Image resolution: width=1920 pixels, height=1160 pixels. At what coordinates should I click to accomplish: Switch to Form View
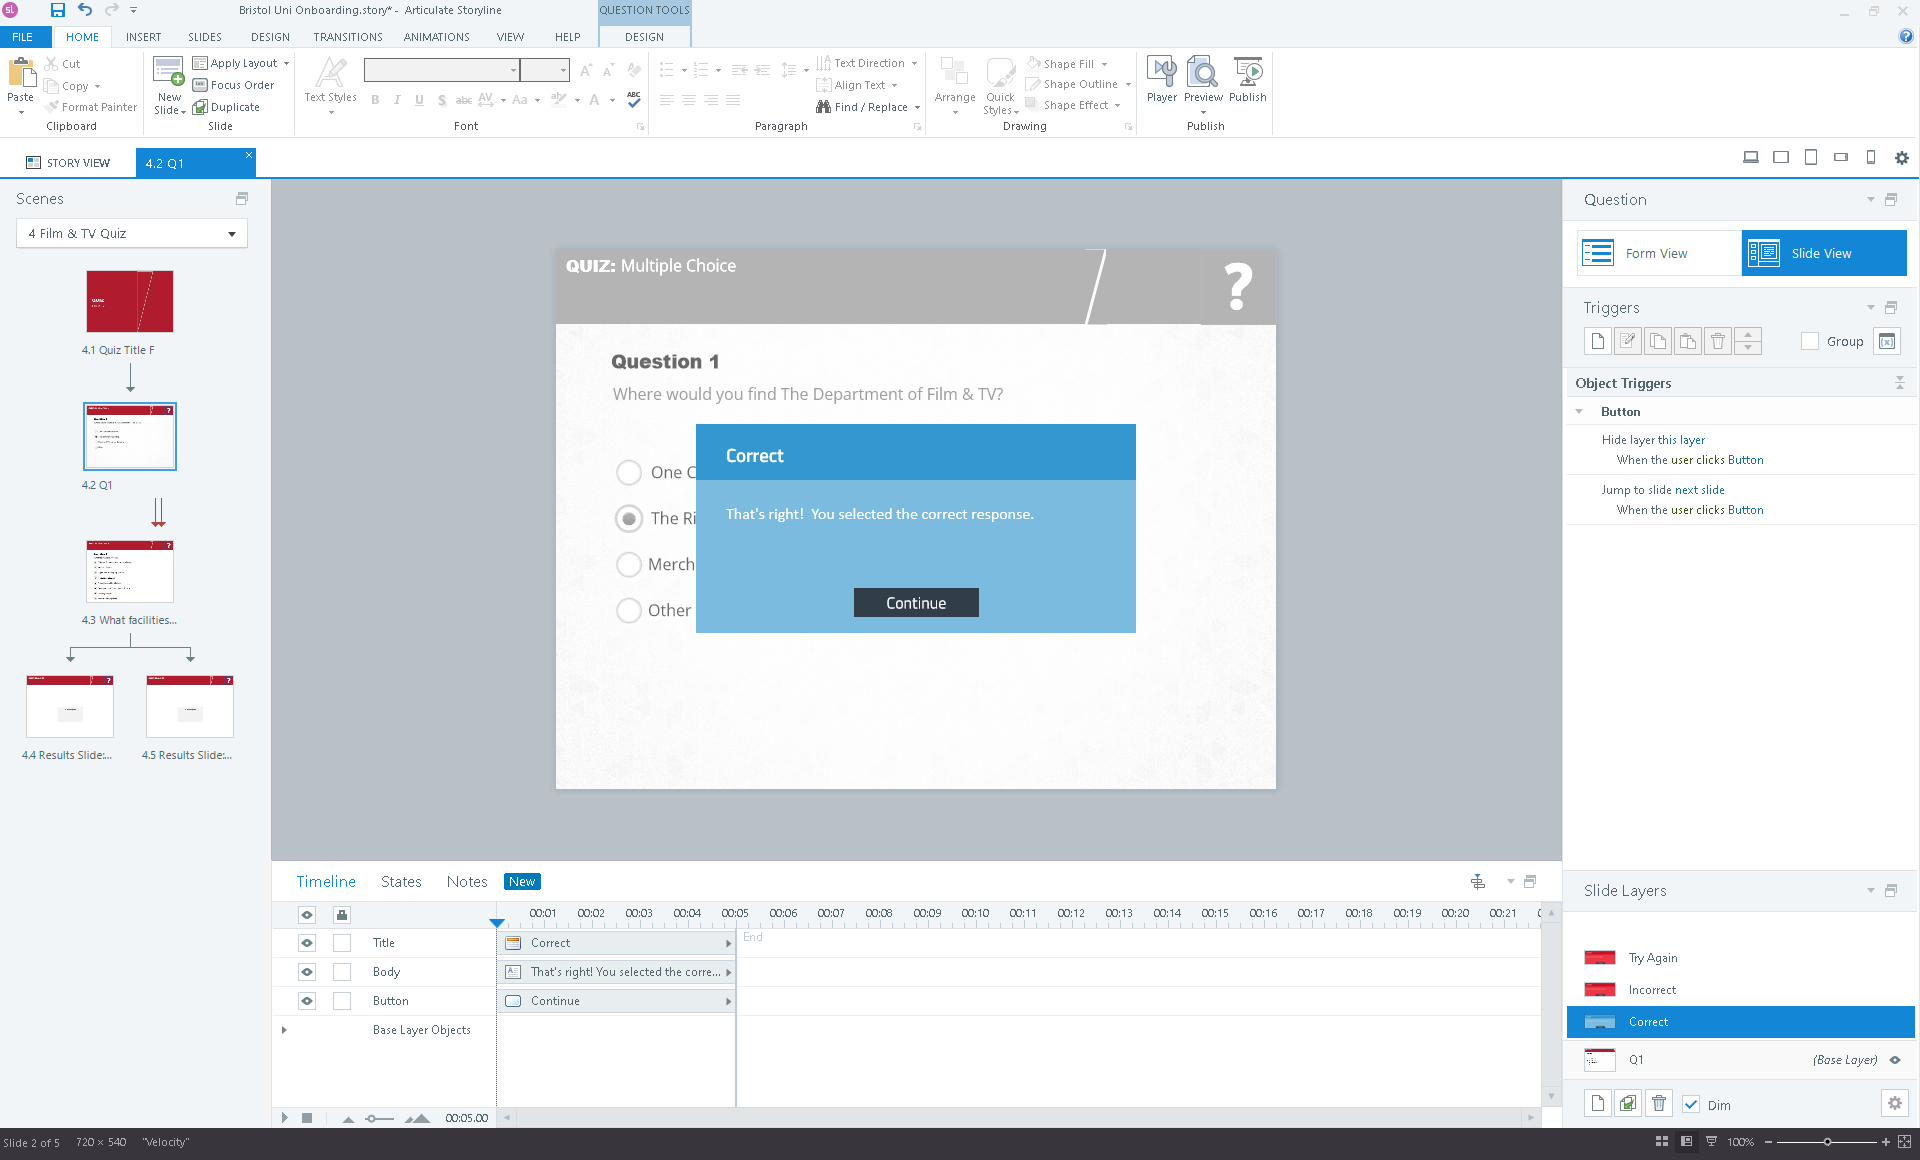1657,253
